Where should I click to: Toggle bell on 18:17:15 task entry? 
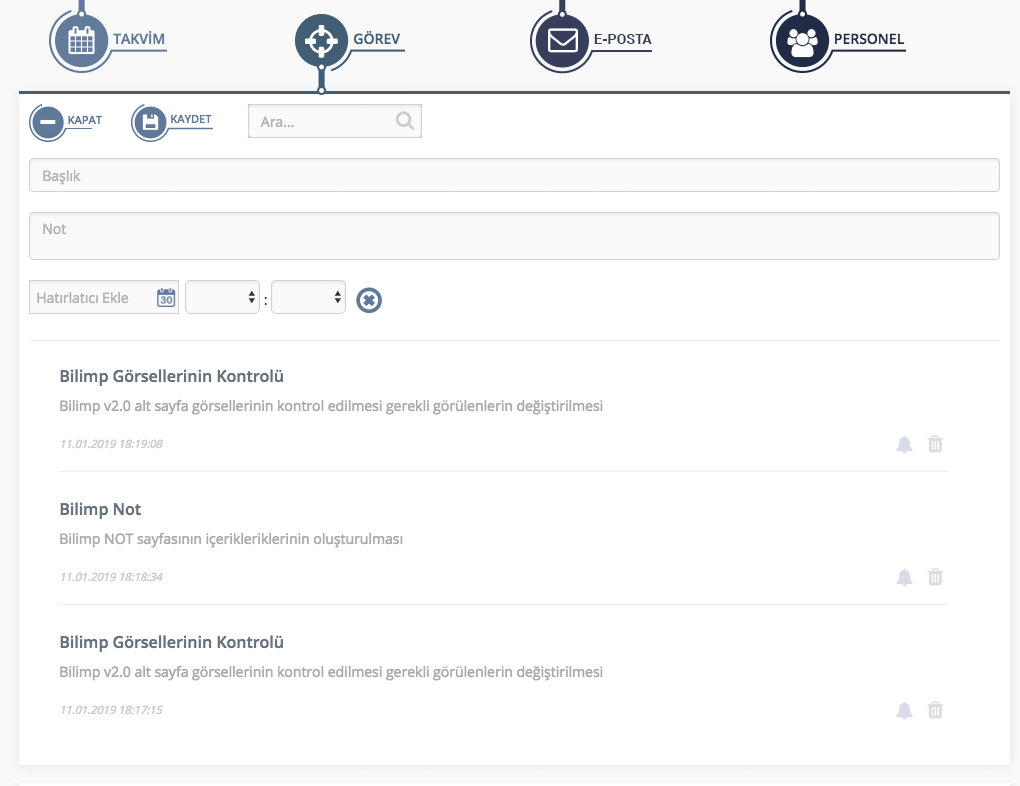(x=904, y=710)
